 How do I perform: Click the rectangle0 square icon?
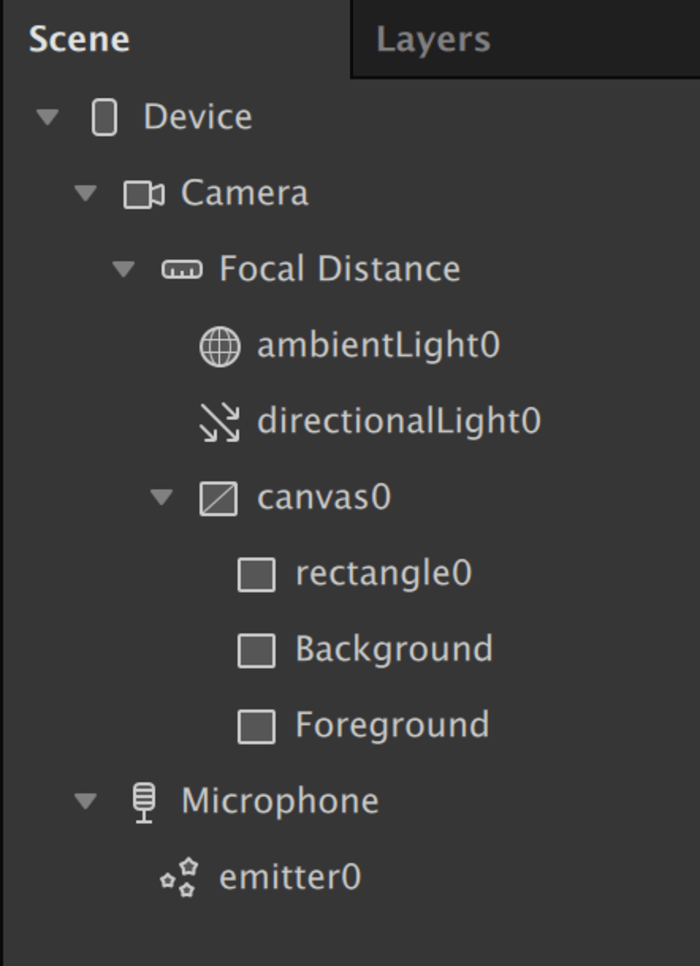tap(256, 575)
